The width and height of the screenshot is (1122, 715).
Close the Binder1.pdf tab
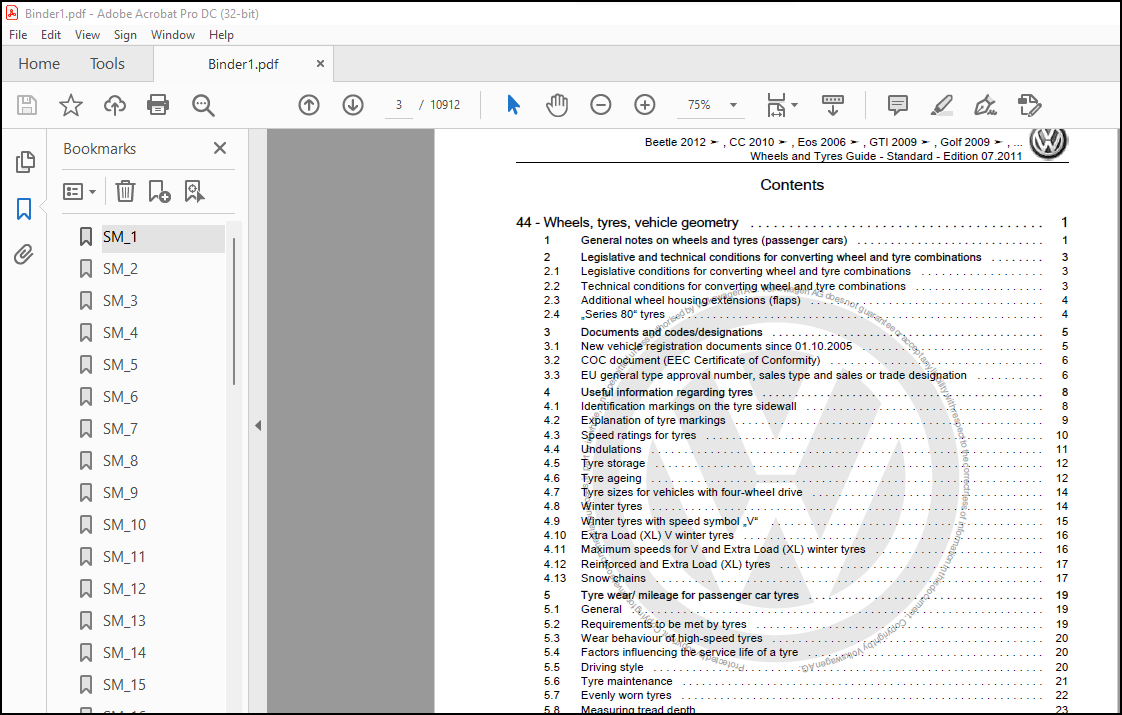click(321, 64)
